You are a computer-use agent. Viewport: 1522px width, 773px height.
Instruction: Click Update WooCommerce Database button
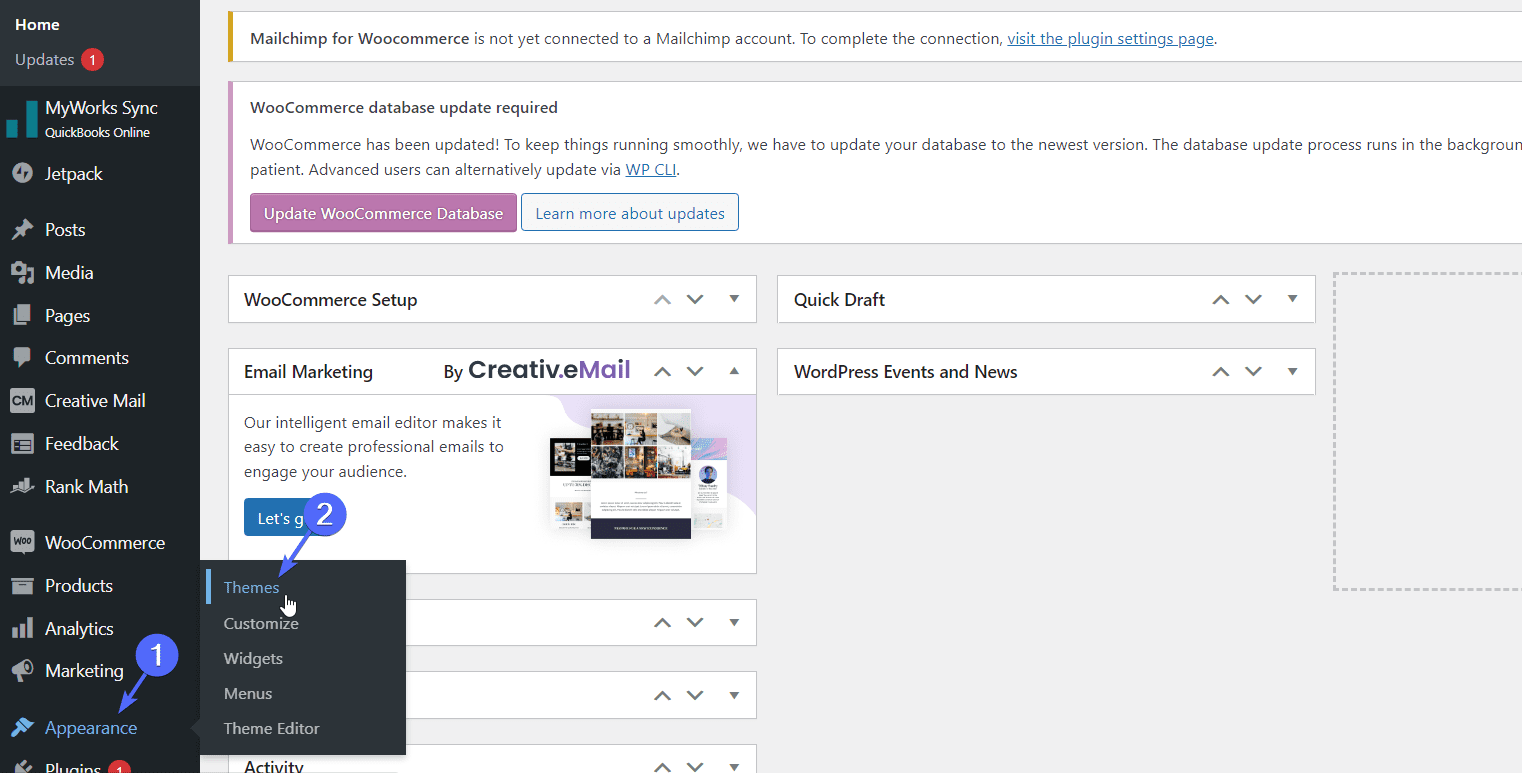[x=383, y=213]
